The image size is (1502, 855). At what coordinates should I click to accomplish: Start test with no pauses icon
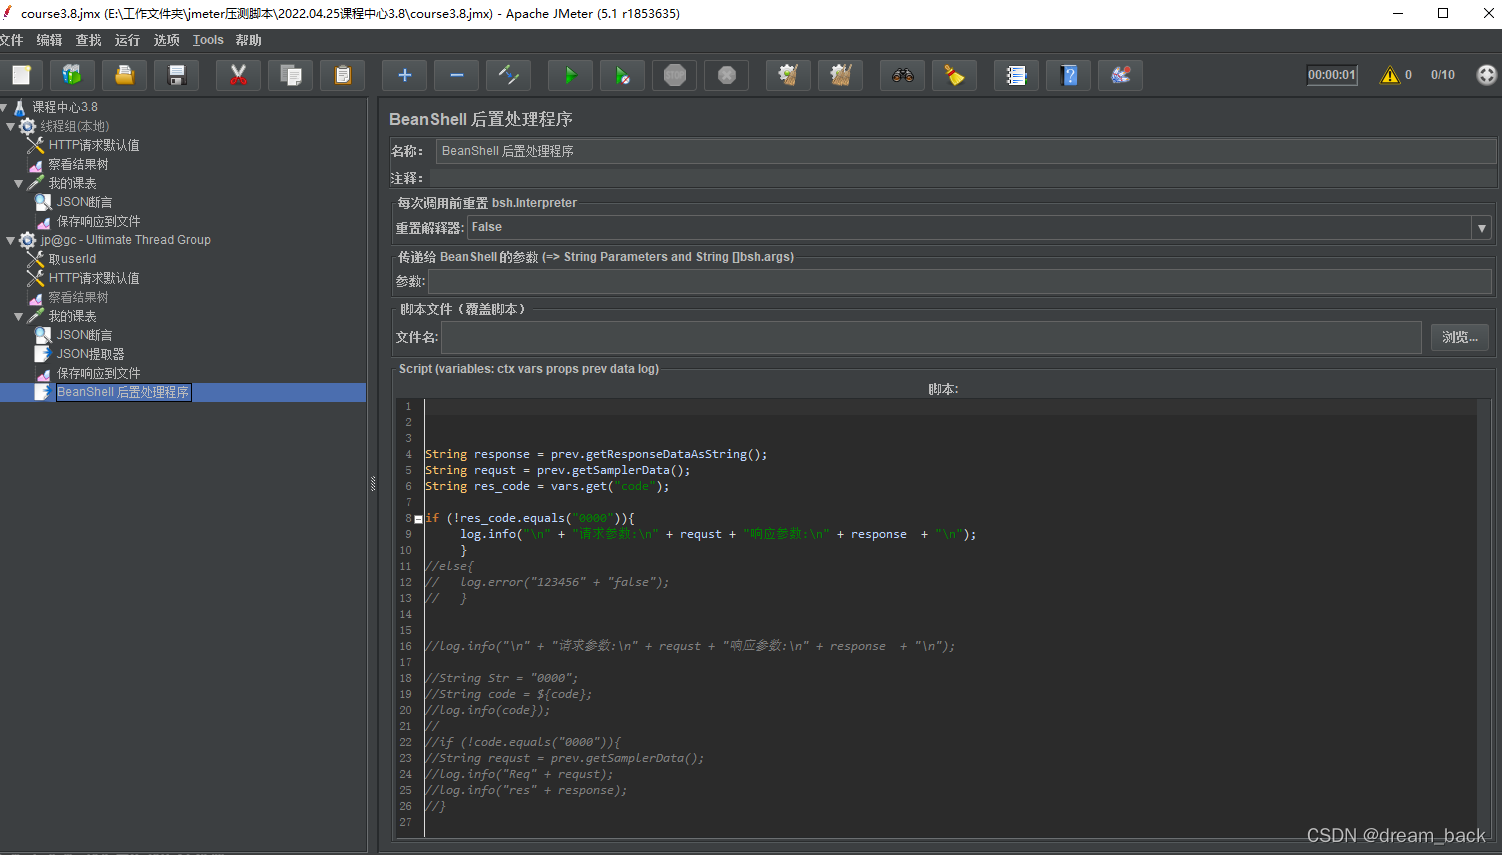(x=622, y=75)
